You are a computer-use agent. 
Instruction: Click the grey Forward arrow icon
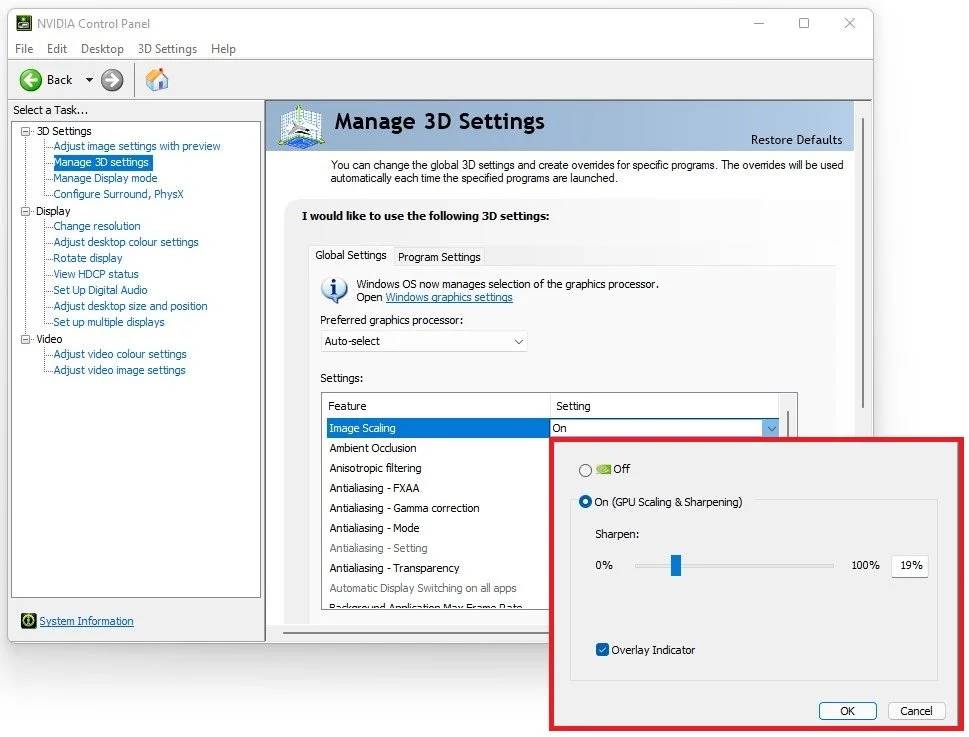click(x=112, y=80)
